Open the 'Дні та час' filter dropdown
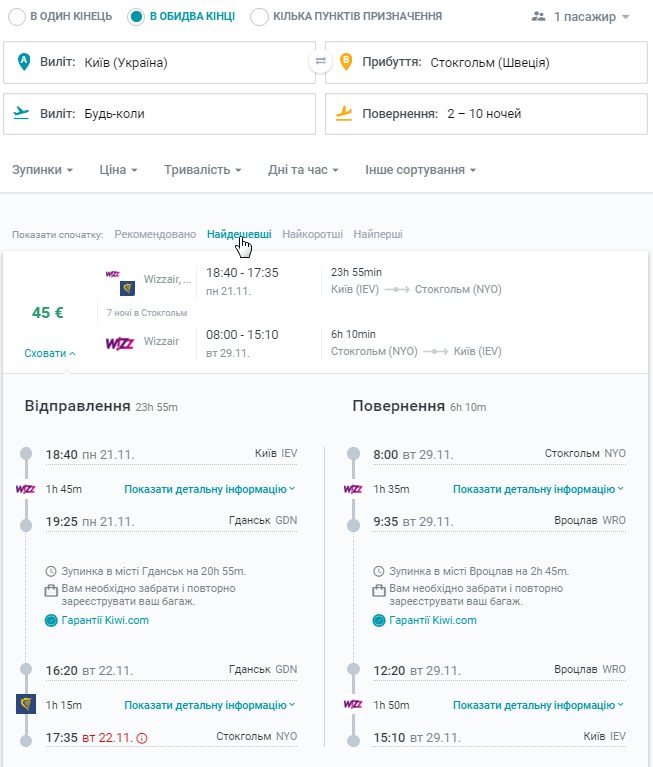The image size is (653, 767). point(303,170)
